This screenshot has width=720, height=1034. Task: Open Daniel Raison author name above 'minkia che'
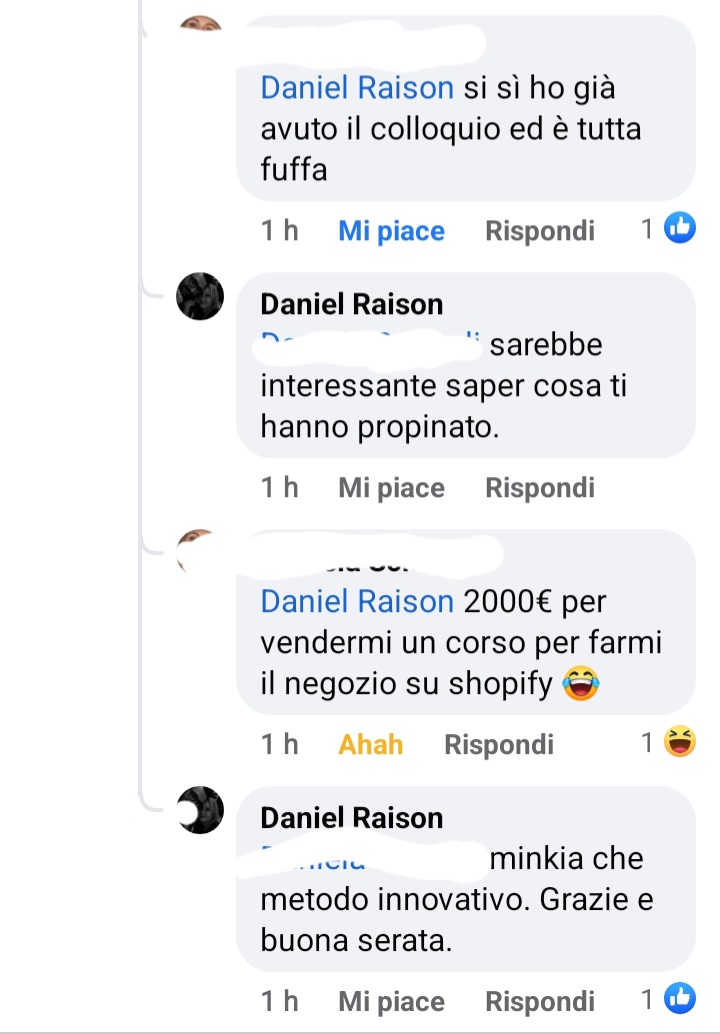click(x=351, y=818)
